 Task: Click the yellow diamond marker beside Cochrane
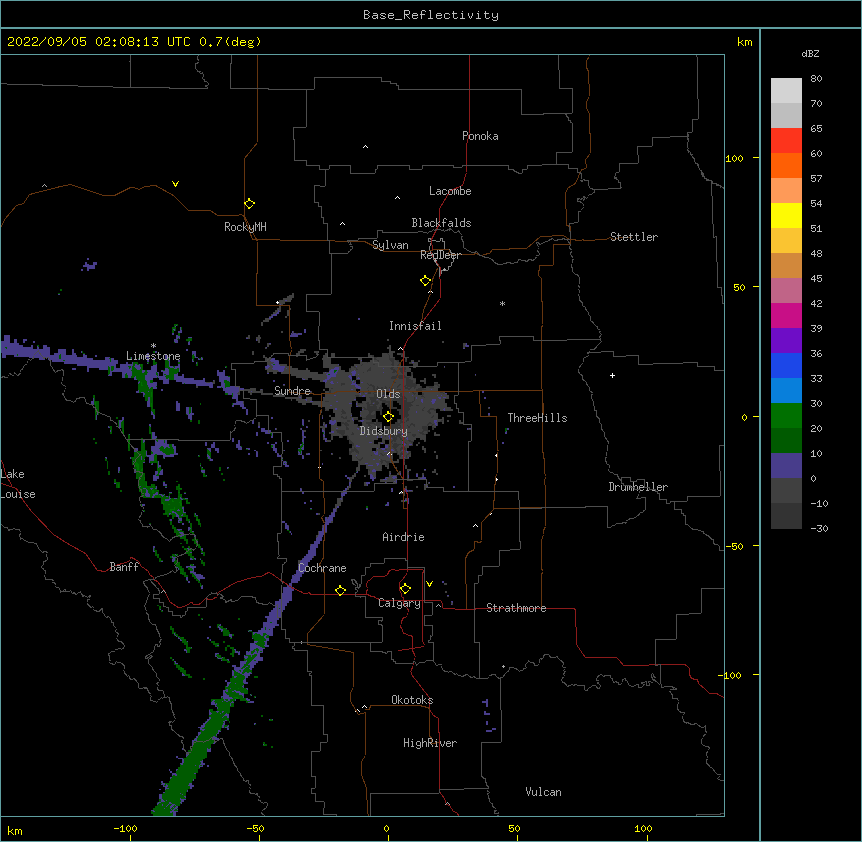tap(340, 590)
